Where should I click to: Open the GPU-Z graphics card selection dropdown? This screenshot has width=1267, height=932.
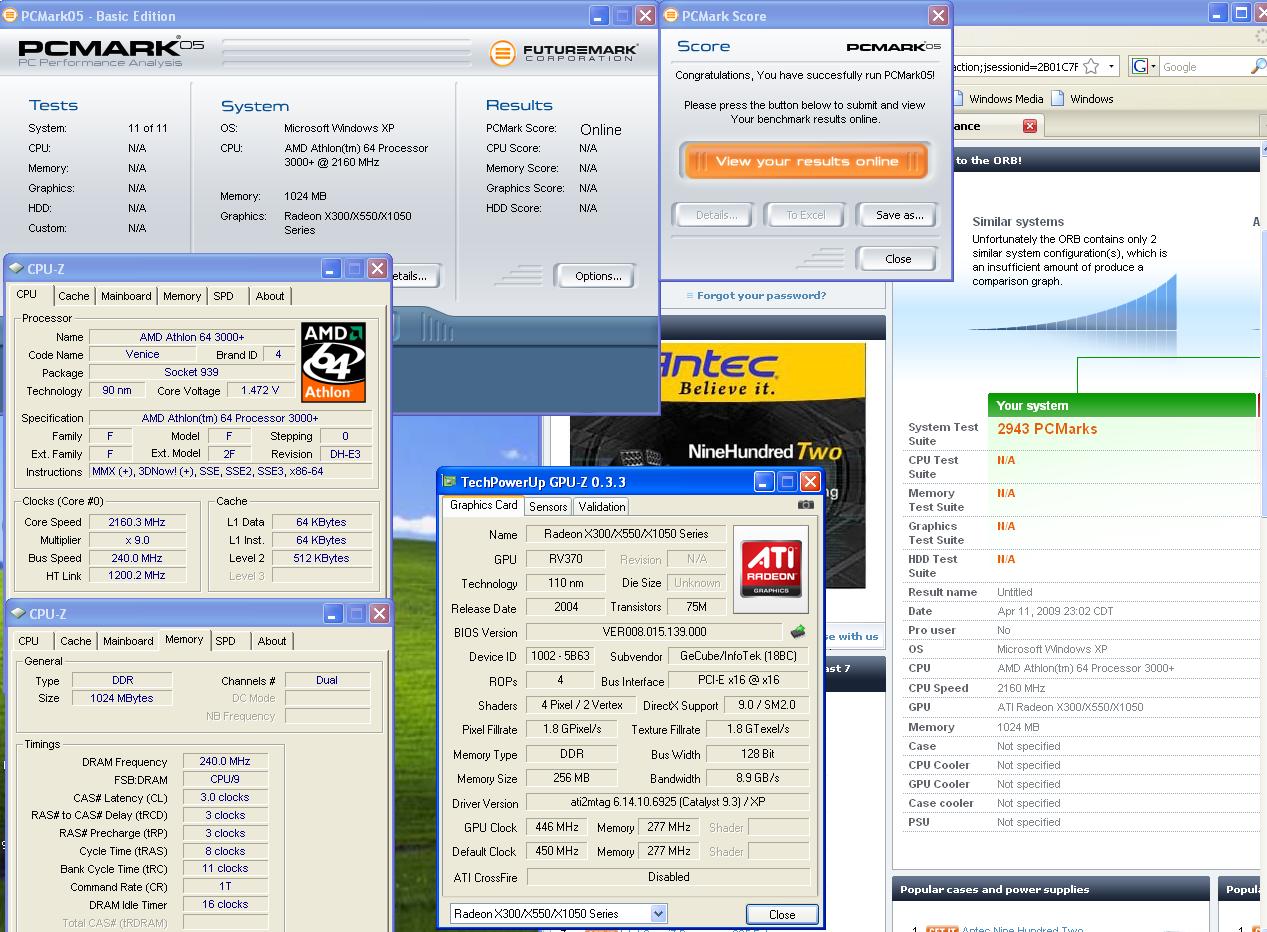click(x=658, y=913)
